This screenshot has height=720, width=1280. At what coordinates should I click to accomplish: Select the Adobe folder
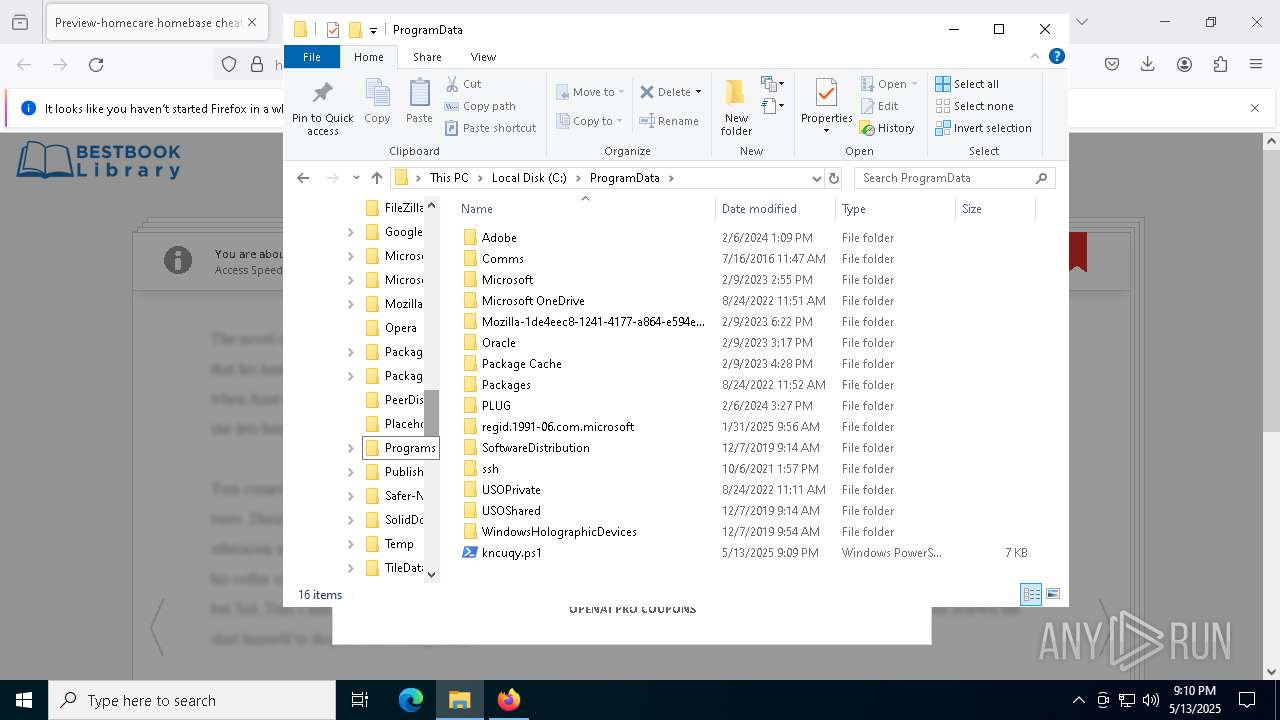click(x=499, y=238)
